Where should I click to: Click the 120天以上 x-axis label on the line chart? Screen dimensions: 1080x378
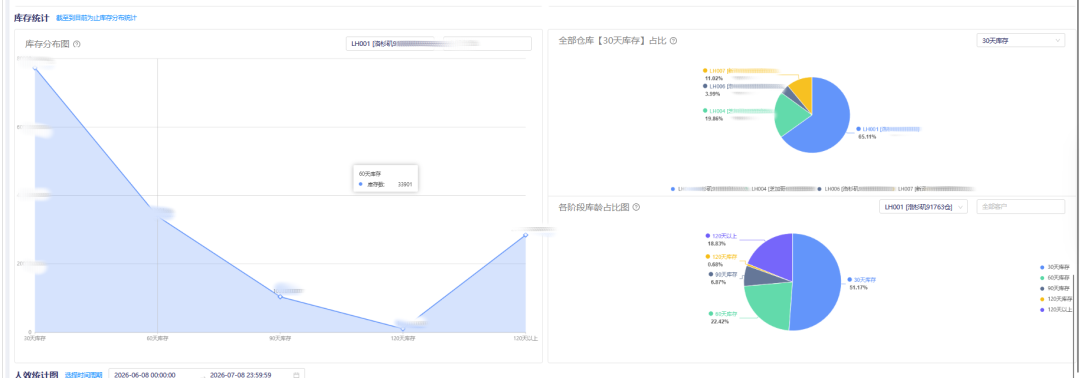[526, 338]
